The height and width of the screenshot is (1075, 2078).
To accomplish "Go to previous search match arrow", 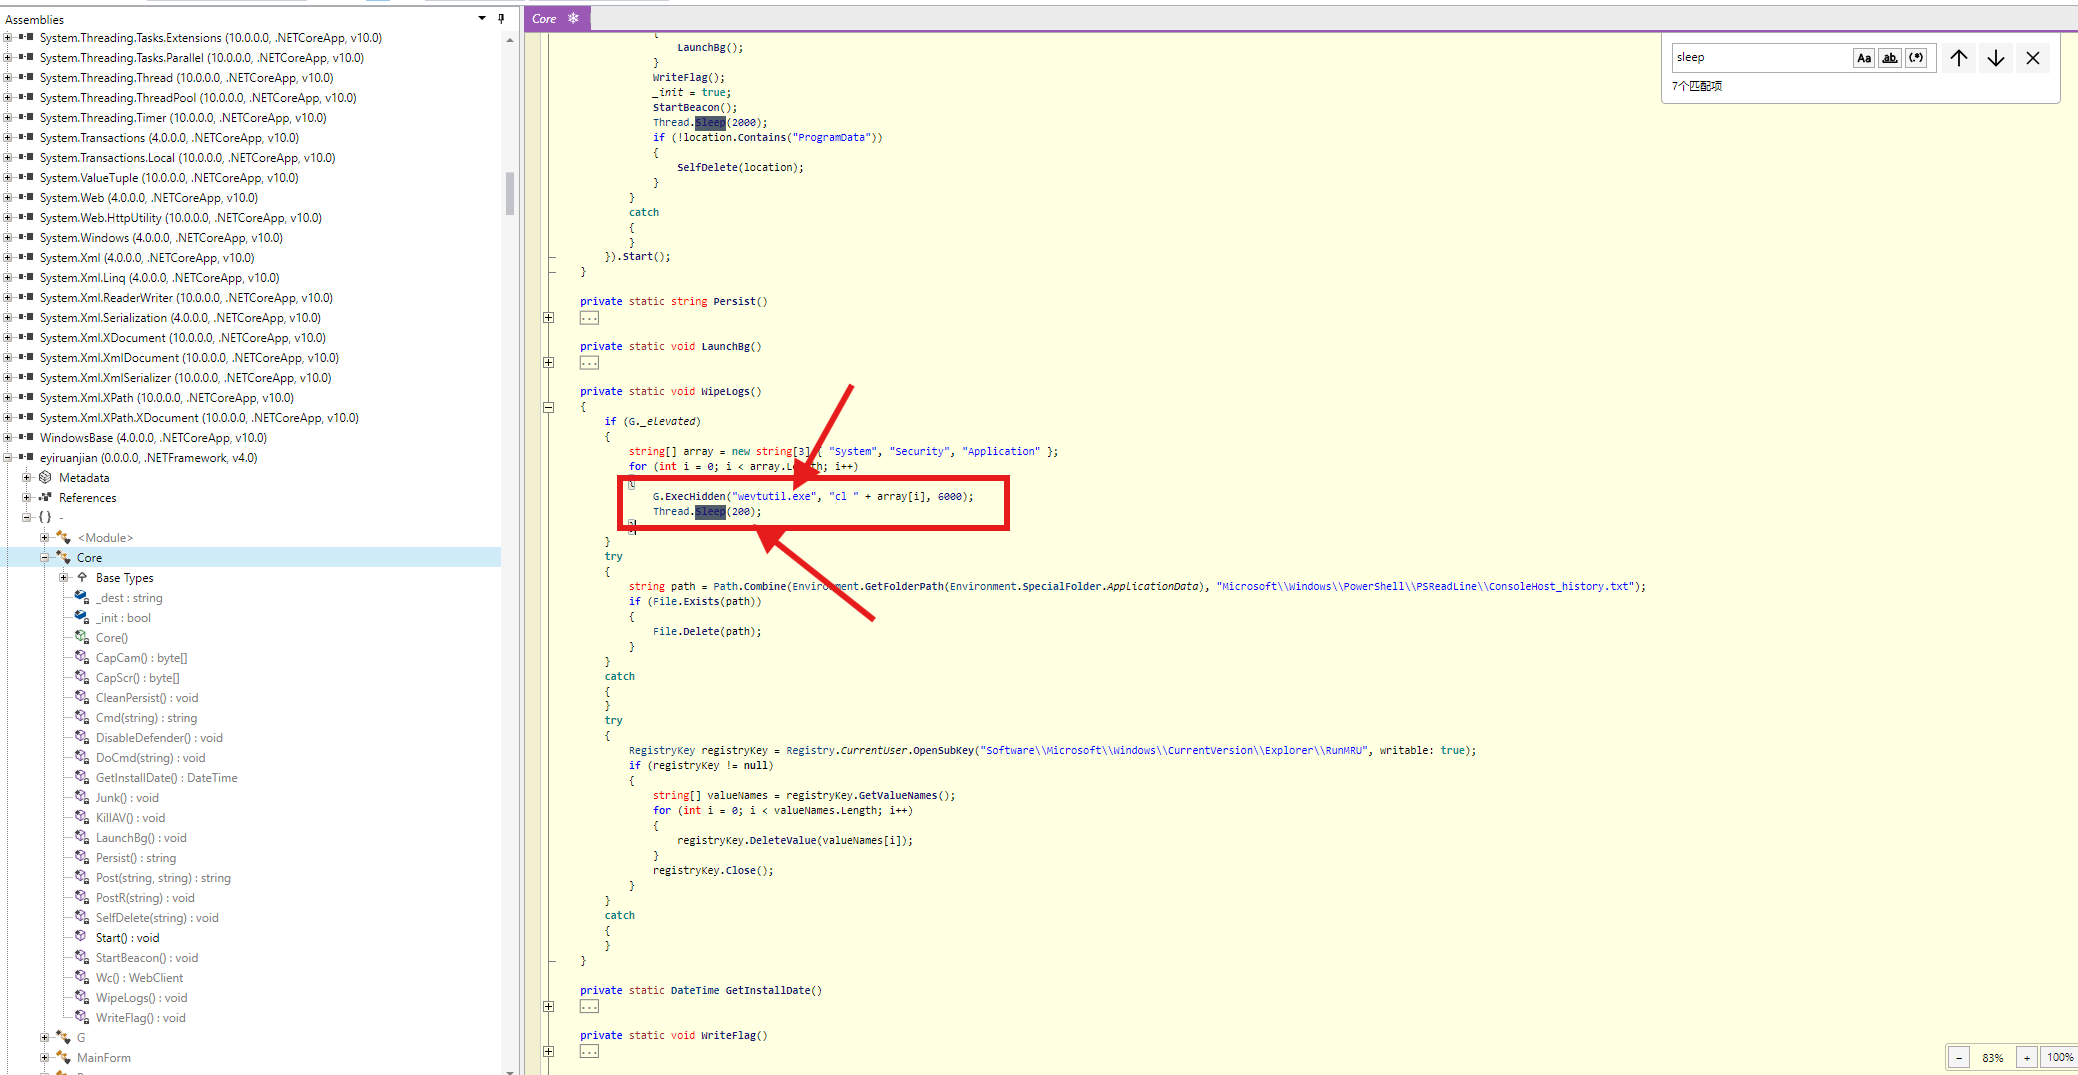I will (1959, 58).
